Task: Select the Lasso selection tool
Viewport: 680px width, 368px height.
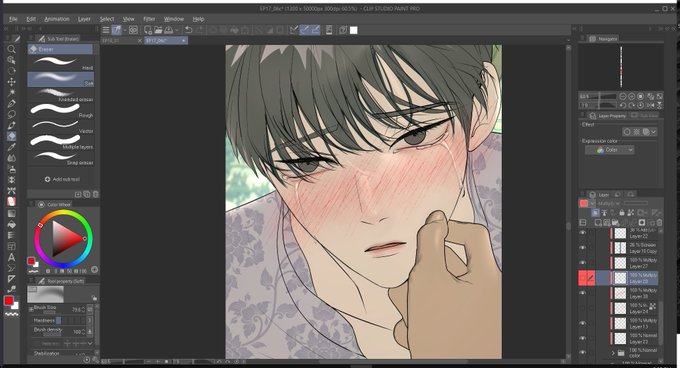Action: [x=12, y=114]
